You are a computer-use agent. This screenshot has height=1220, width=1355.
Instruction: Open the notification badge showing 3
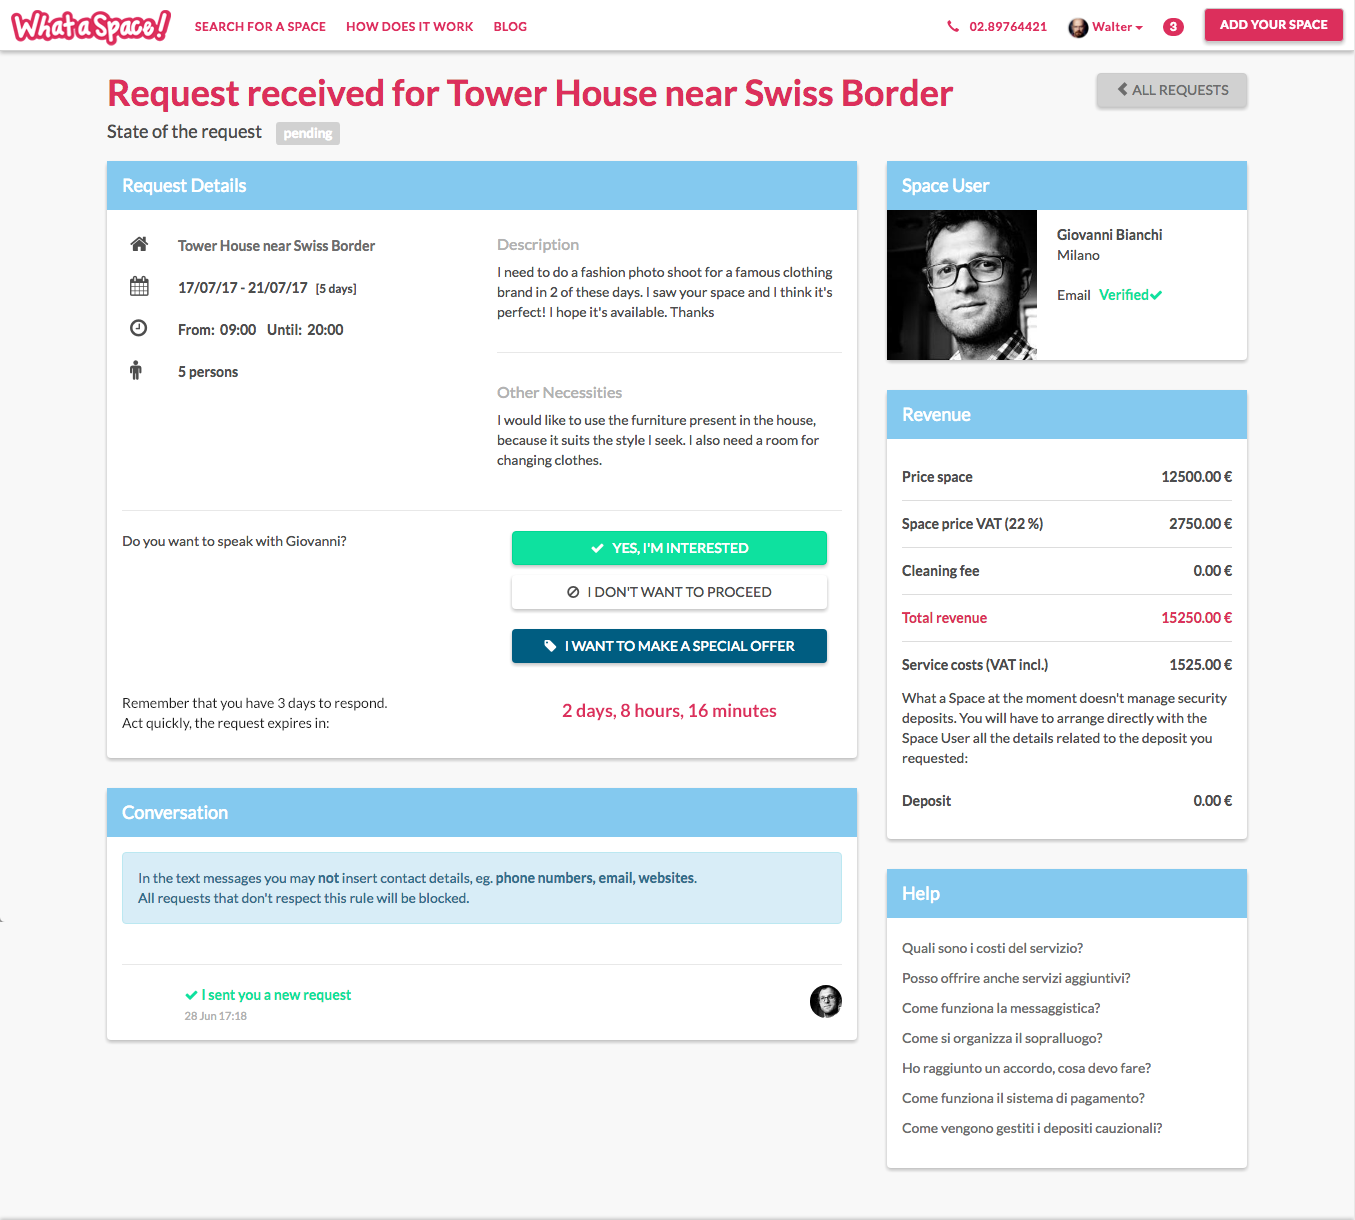(x=1173, y=27)
